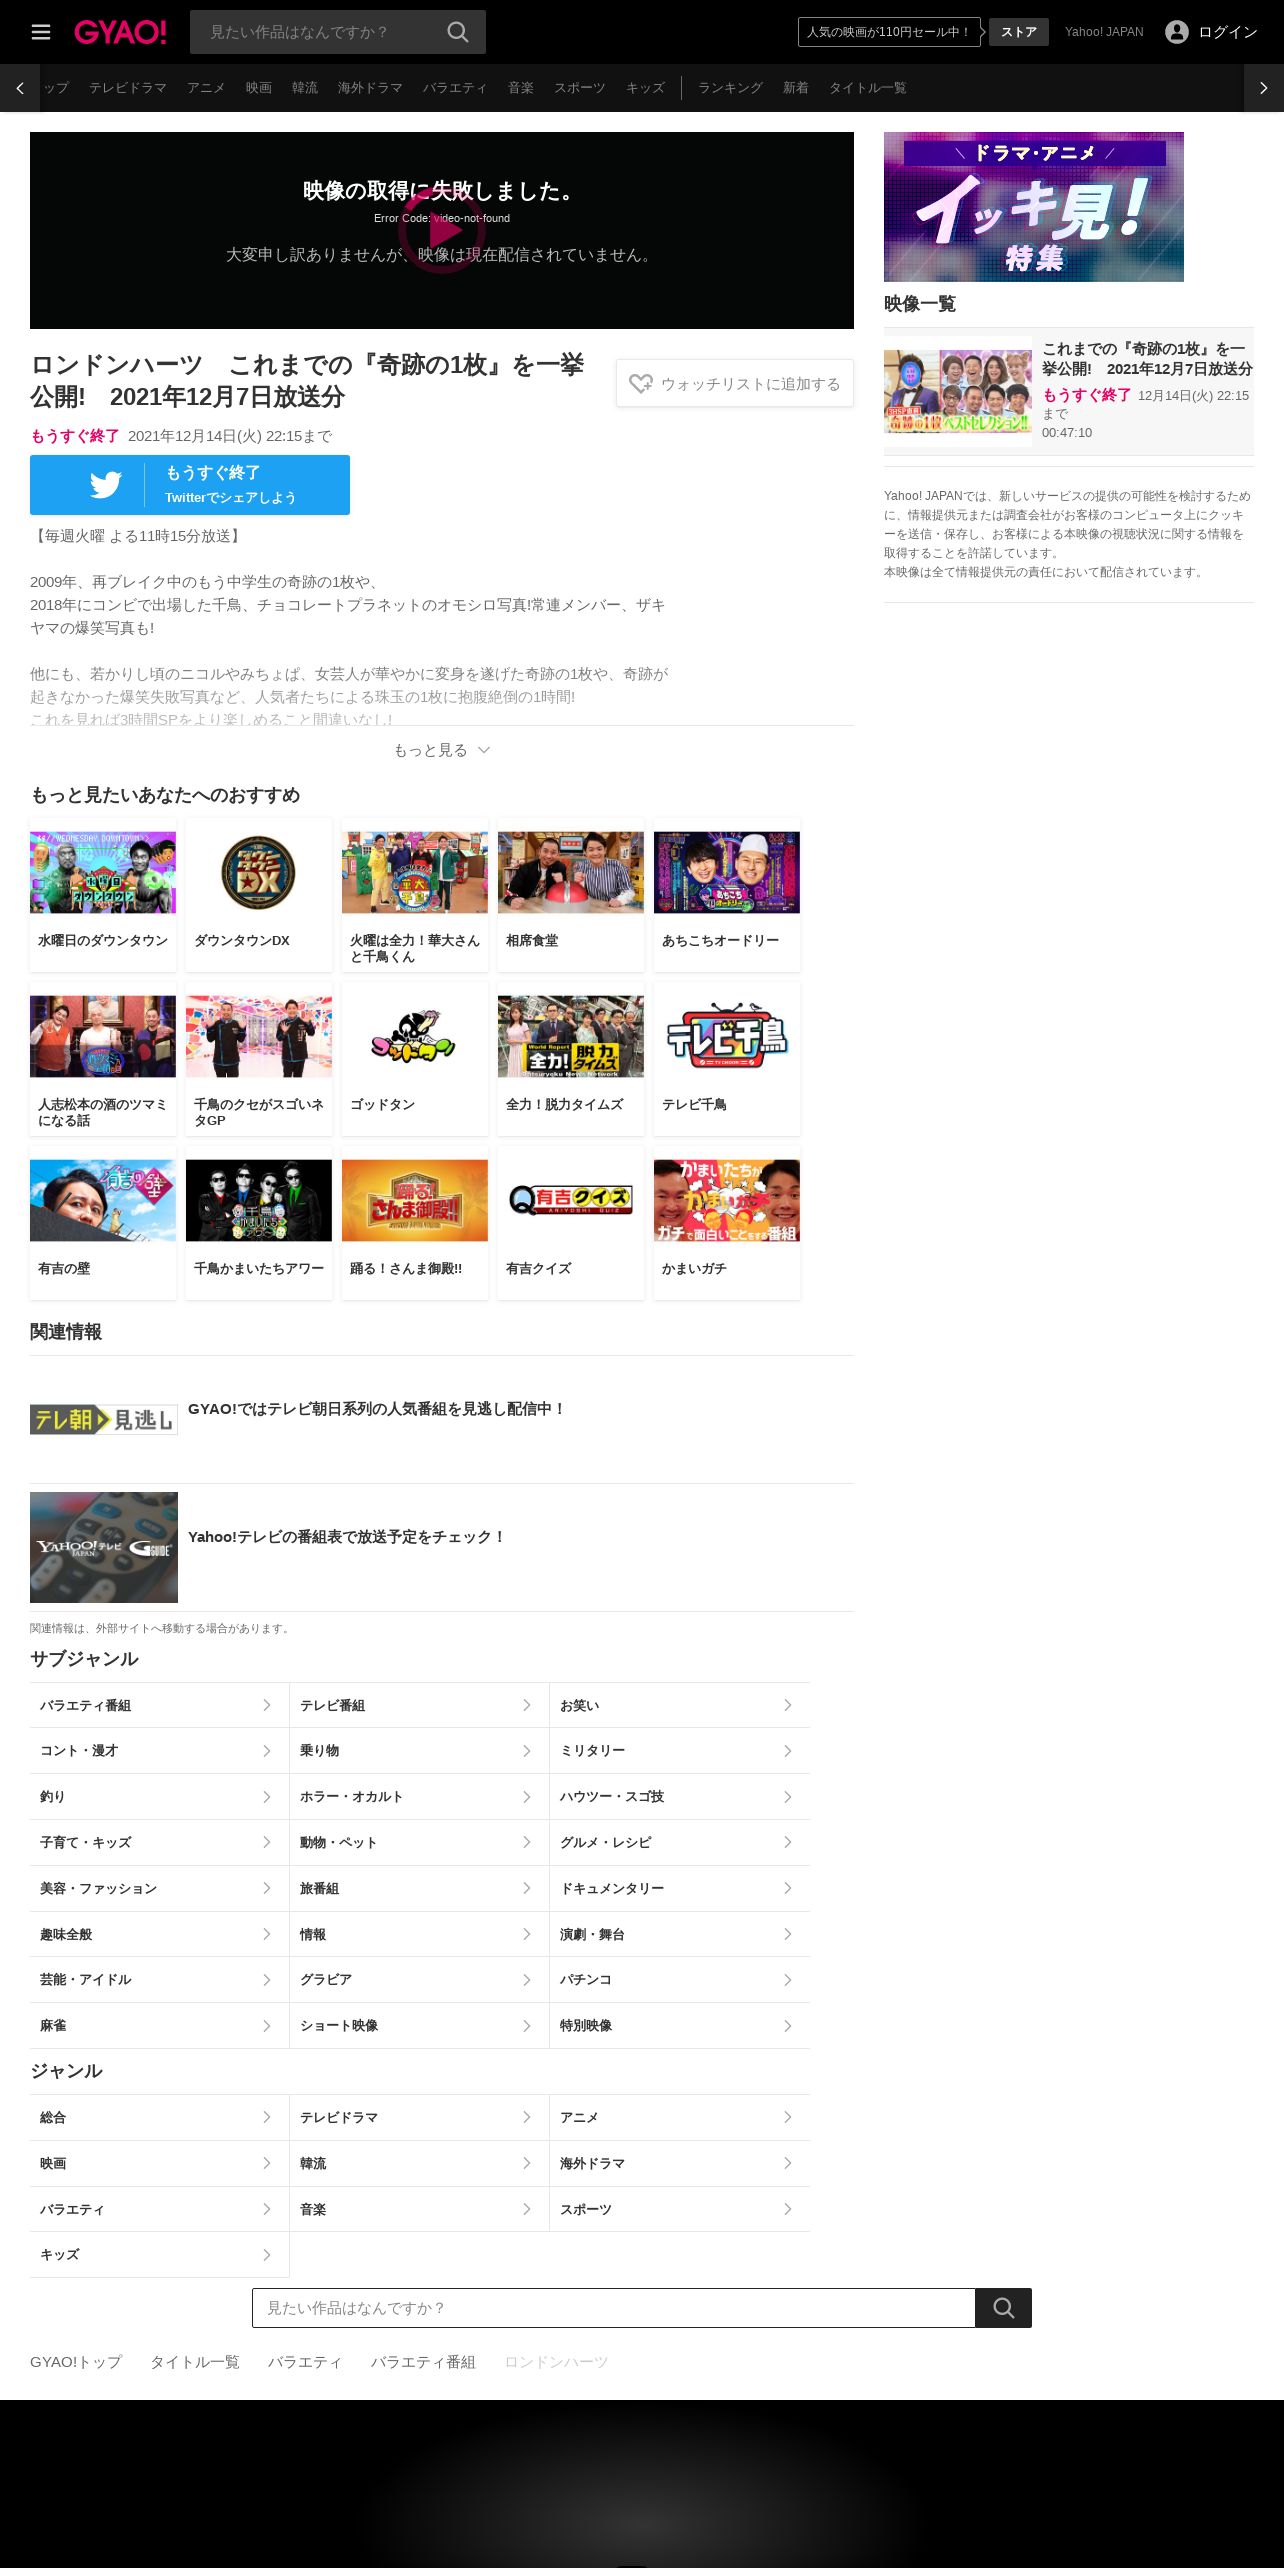This screenshot has width=1284, height=2568.
Task: Click the footer search input field
Action: 614,2308
